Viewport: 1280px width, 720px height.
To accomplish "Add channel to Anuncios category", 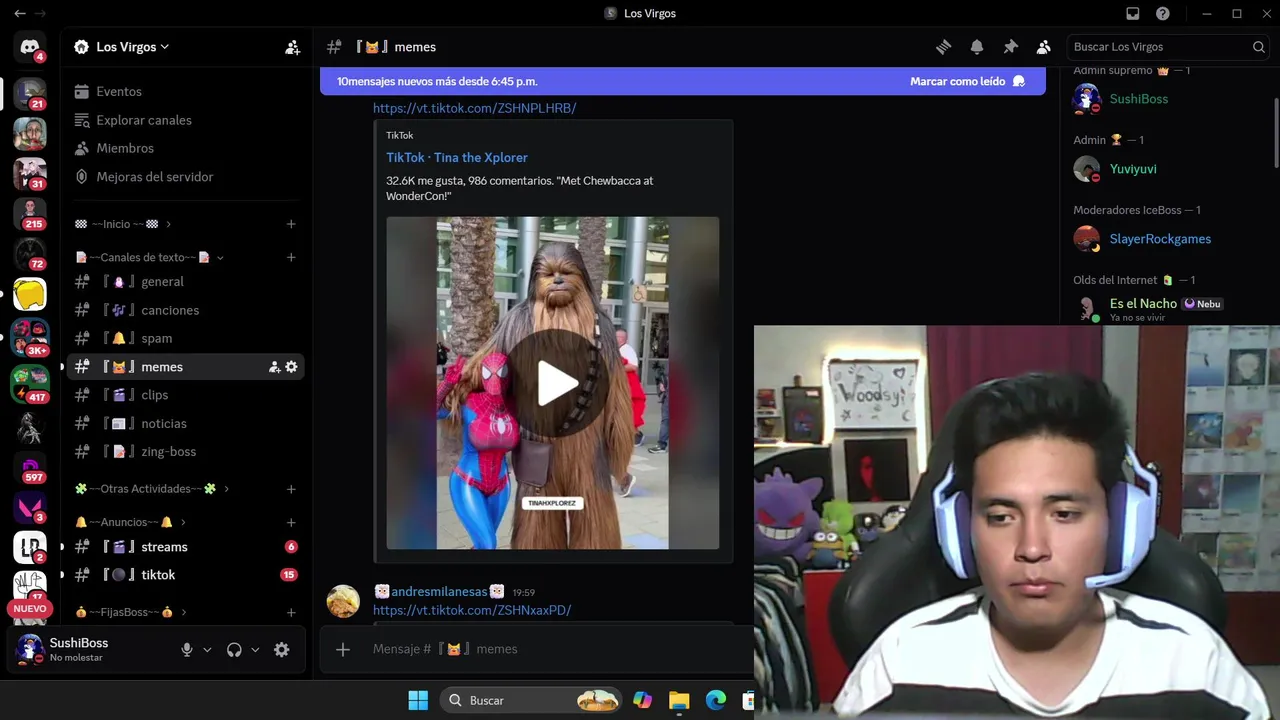I will pos(291,522).
